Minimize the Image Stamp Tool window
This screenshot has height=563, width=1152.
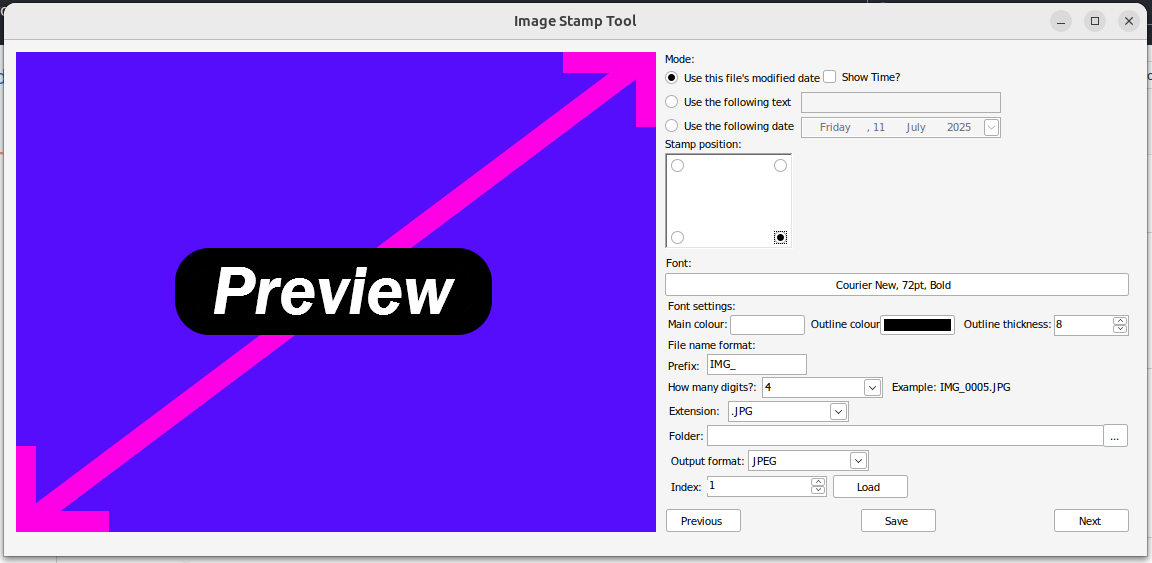click(x=1060, y=21)
